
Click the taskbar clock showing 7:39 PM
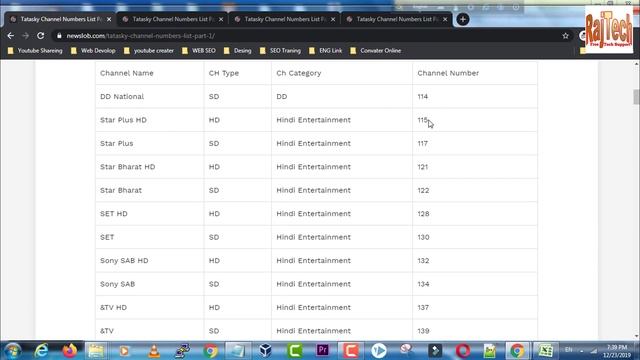click(617, 351)
